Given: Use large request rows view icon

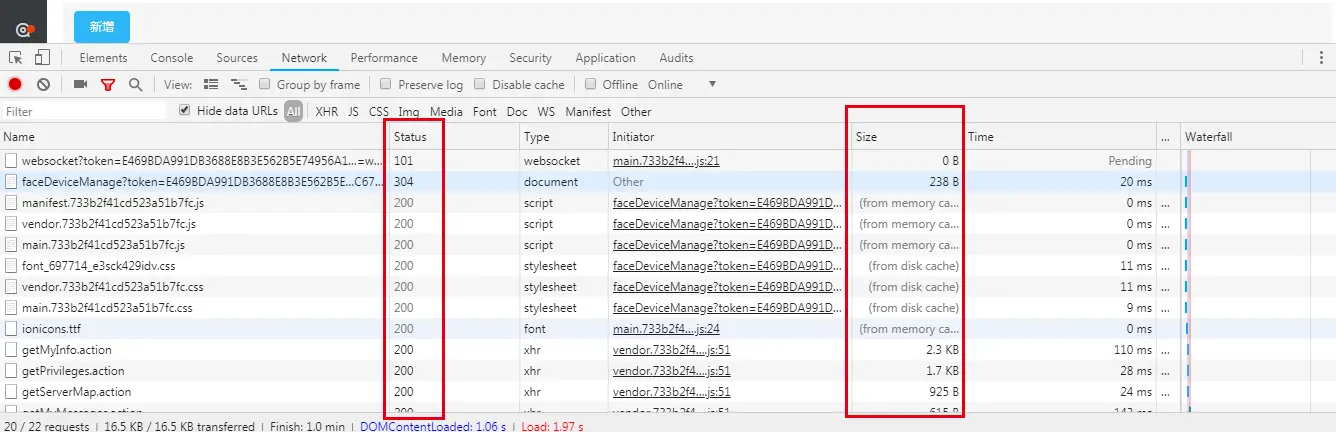Looking at the screenshot, I should click(211, 85).
